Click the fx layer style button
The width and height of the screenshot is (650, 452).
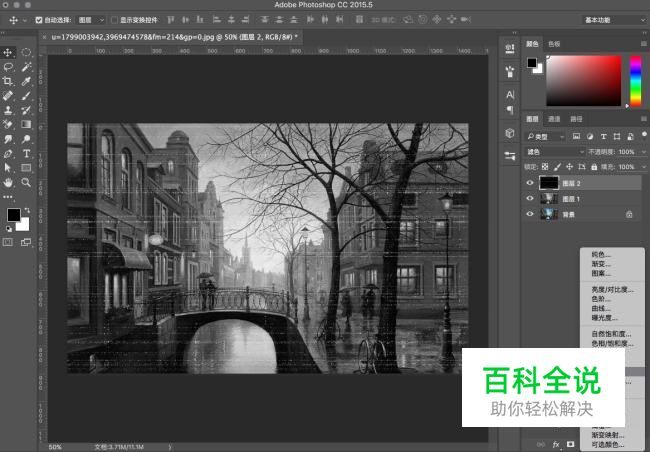pos(556,444)
